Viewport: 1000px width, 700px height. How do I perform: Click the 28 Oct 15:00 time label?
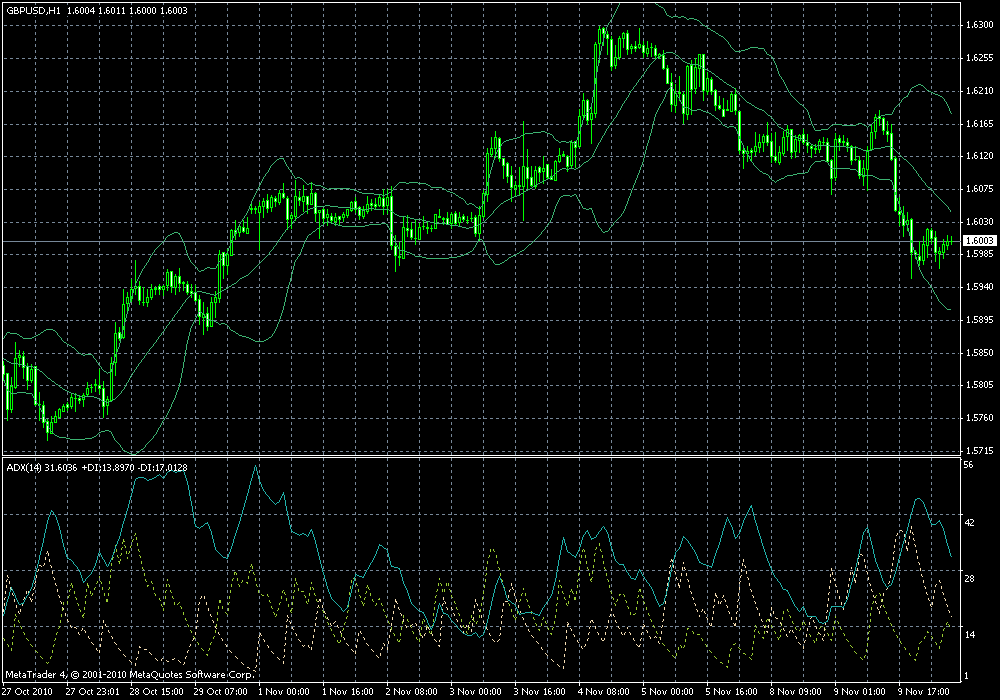(157, 692)
